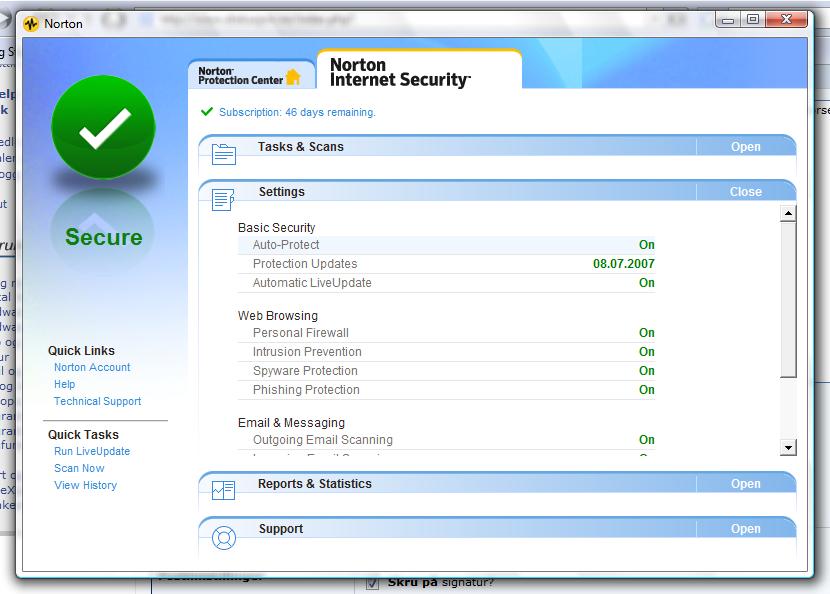Close the Settings section
The width and height of the screenshot is (830, 594).
click(745, 192)
